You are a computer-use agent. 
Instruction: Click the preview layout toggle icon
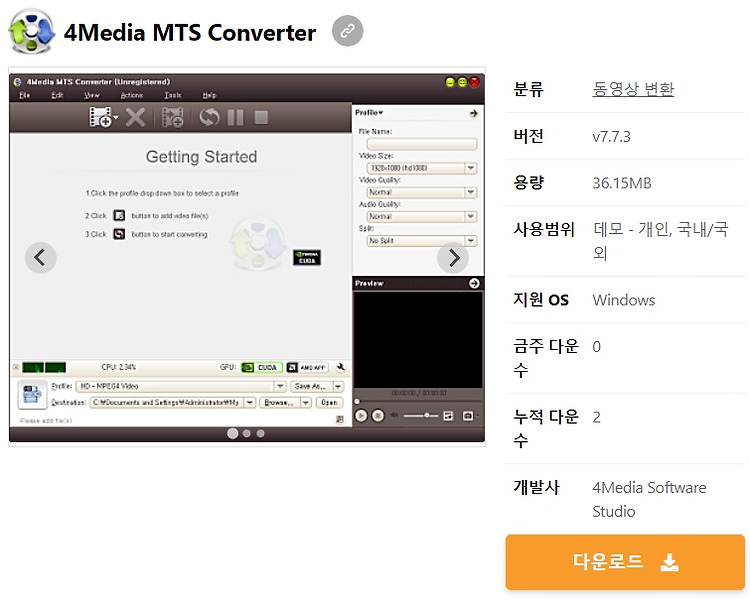pos(448,416)
